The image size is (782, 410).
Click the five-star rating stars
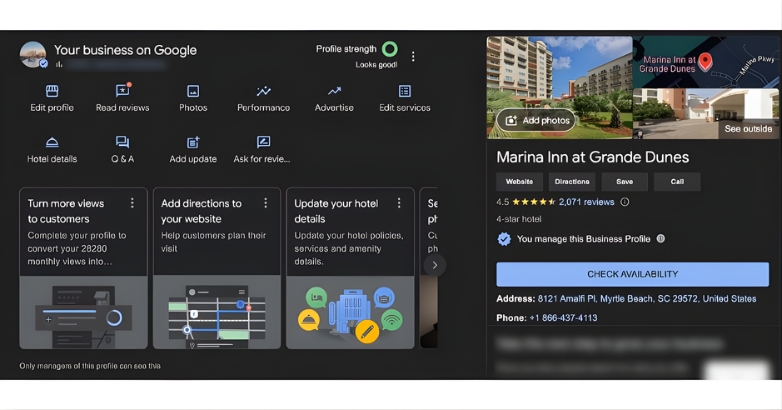534,202
